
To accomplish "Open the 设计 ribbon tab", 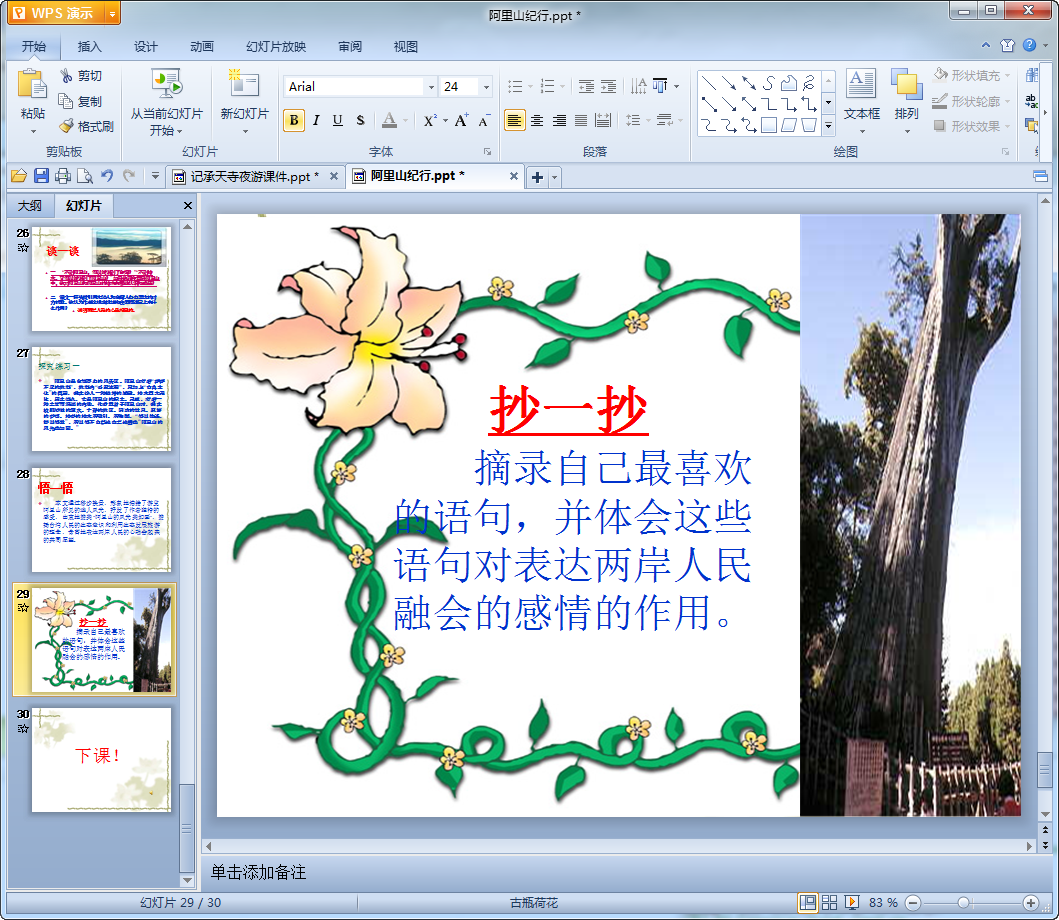I will click(x=145, y=46).
